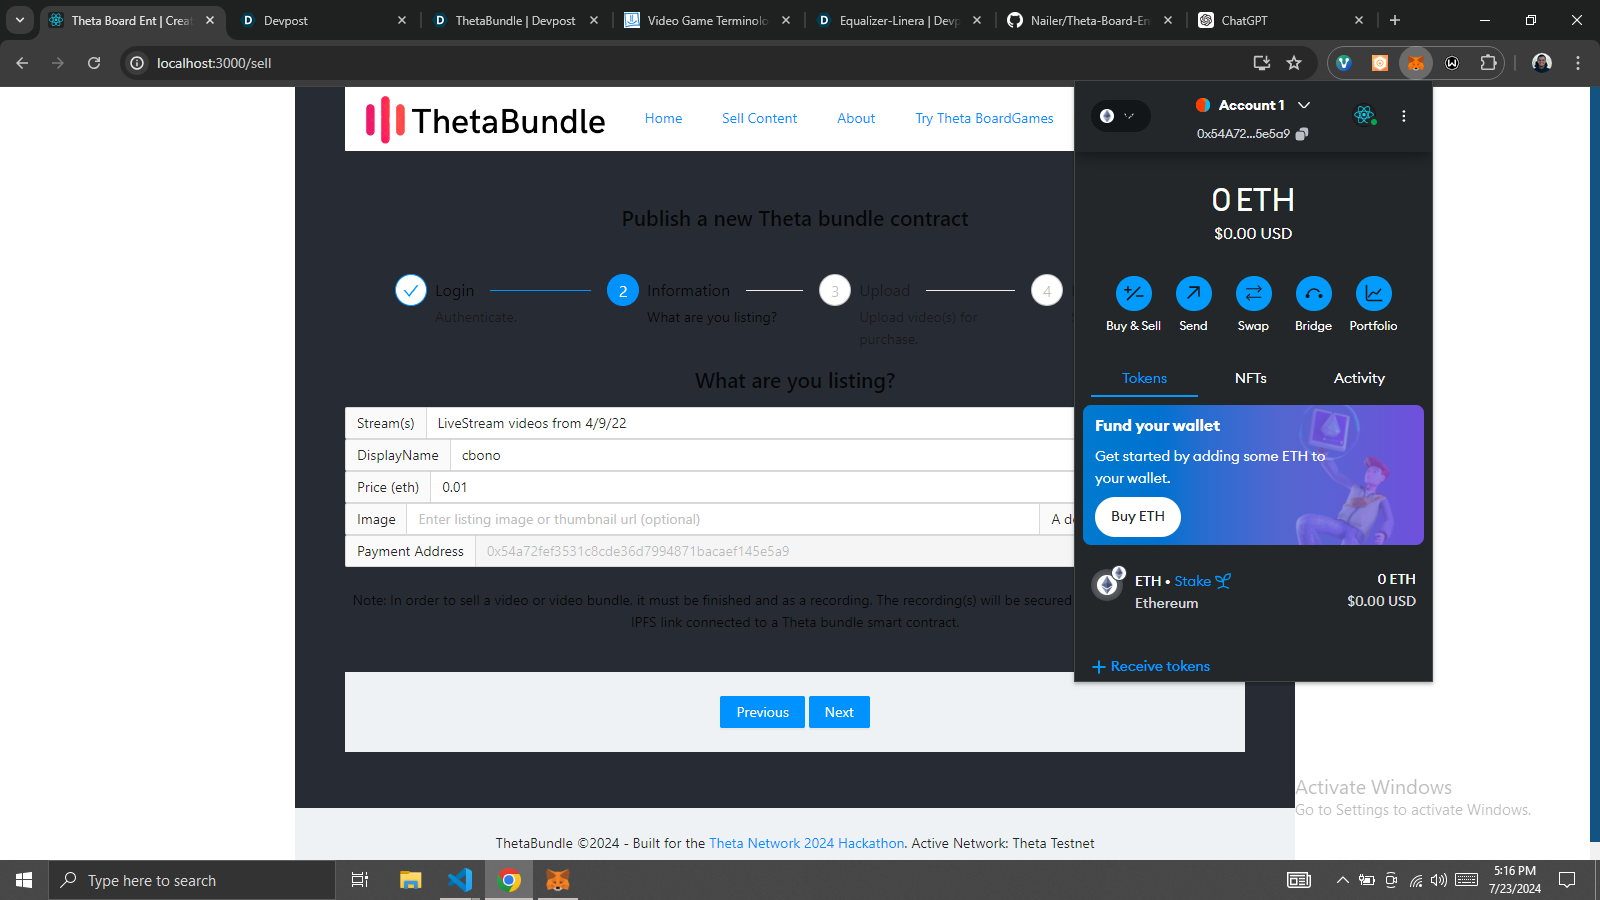Open the Chrome Extensions puzzle icon
1600x900 pixels.
pyautogui.click(x=1488, y=63)
